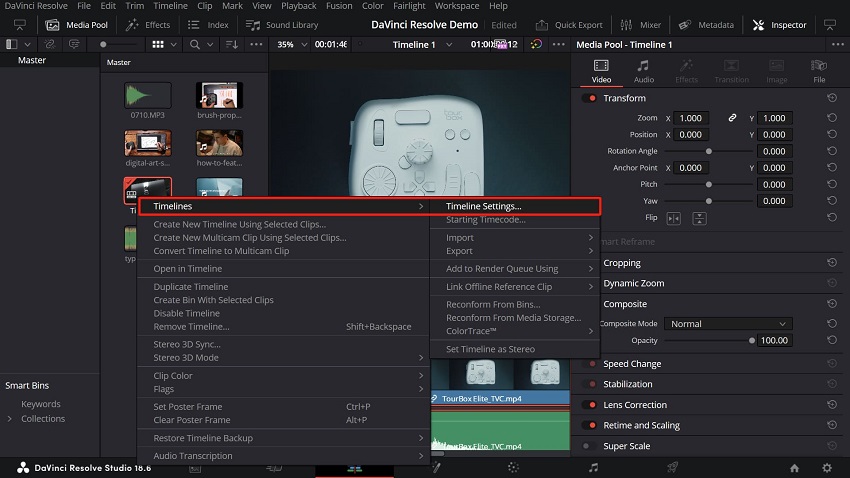Click Remove Timeline... entry
This screenshot has height=478, width=850.
284,326
